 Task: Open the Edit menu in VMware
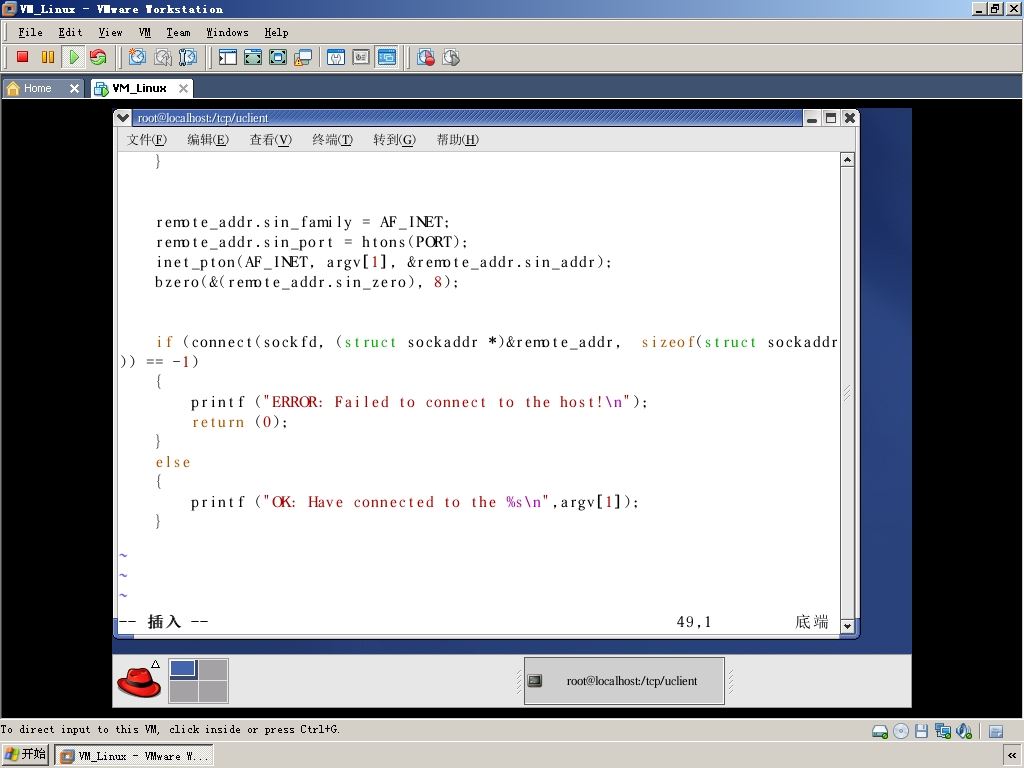[70, 32]
